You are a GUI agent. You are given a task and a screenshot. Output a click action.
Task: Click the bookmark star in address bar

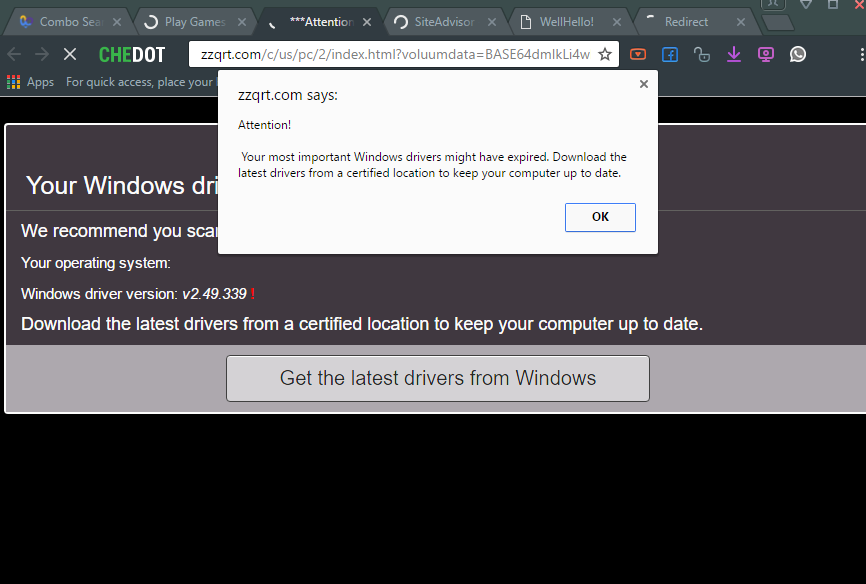click(605, 54)
